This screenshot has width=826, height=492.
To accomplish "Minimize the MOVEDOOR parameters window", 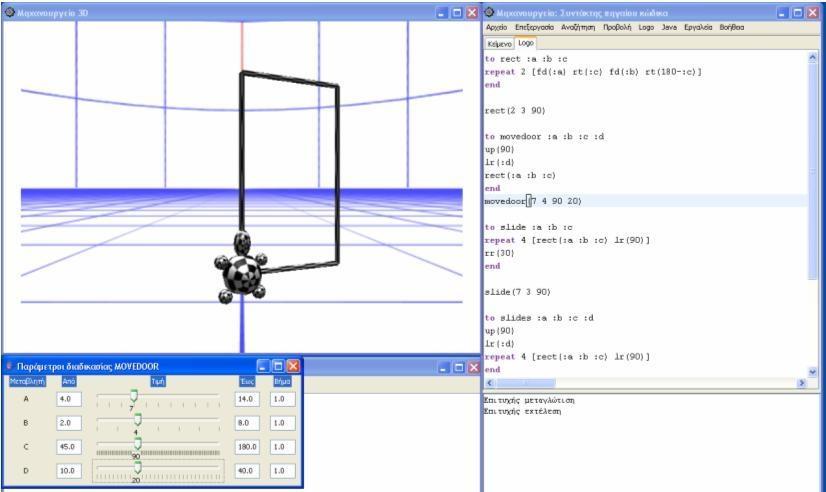I will 263,366.
